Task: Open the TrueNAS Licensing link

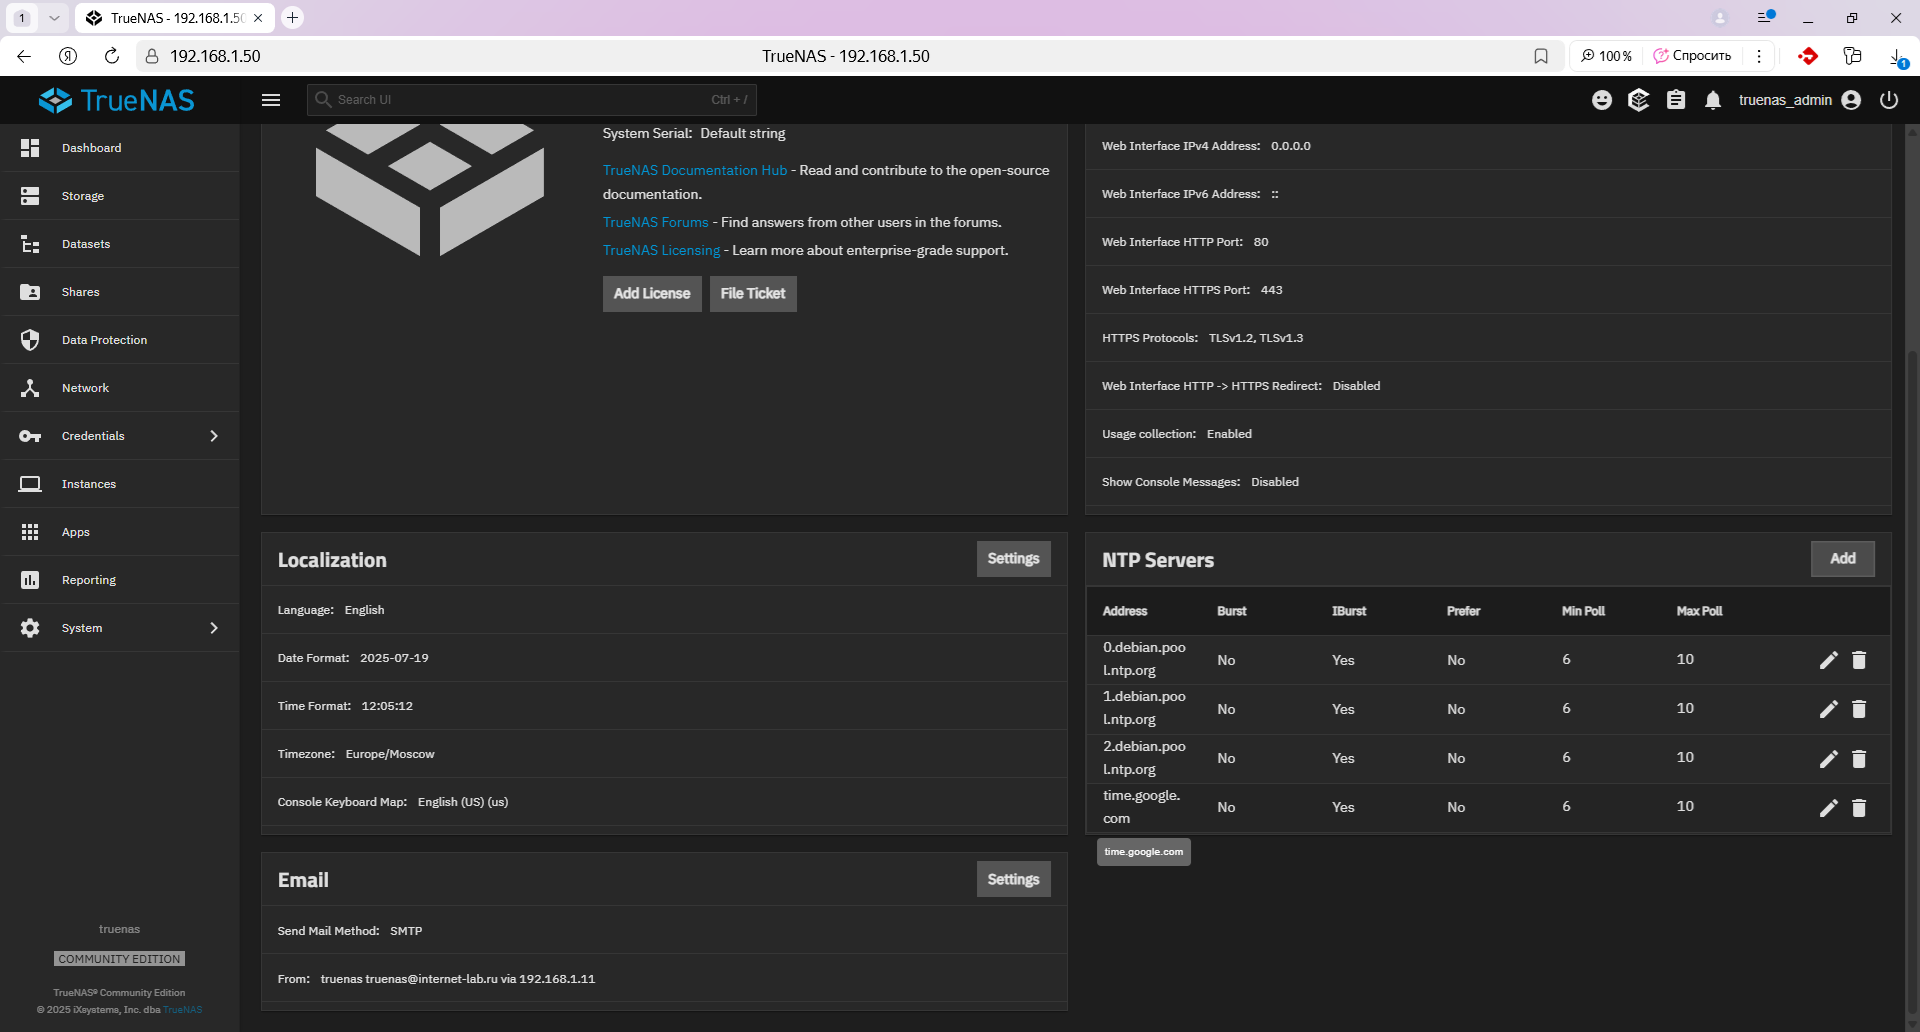Action: 661,251
